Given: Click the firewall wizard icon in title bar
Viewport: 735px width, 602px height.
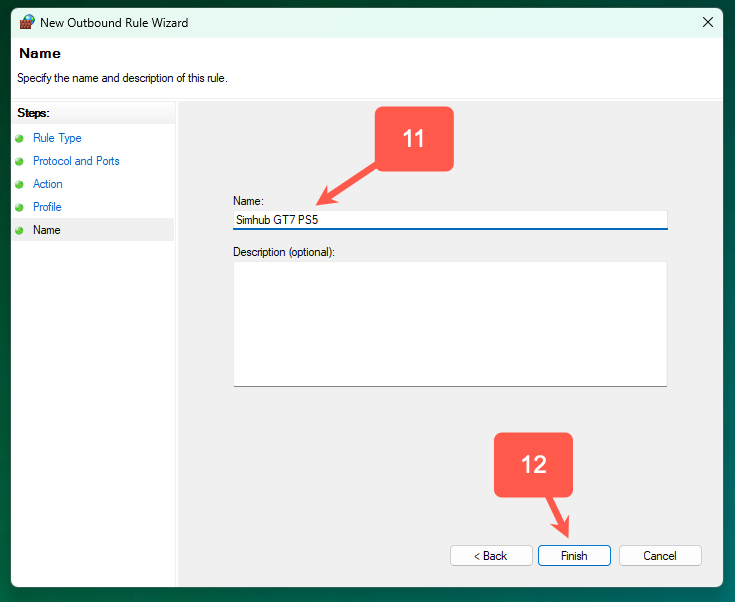Looking at the screenshot, I should [26, 22].
